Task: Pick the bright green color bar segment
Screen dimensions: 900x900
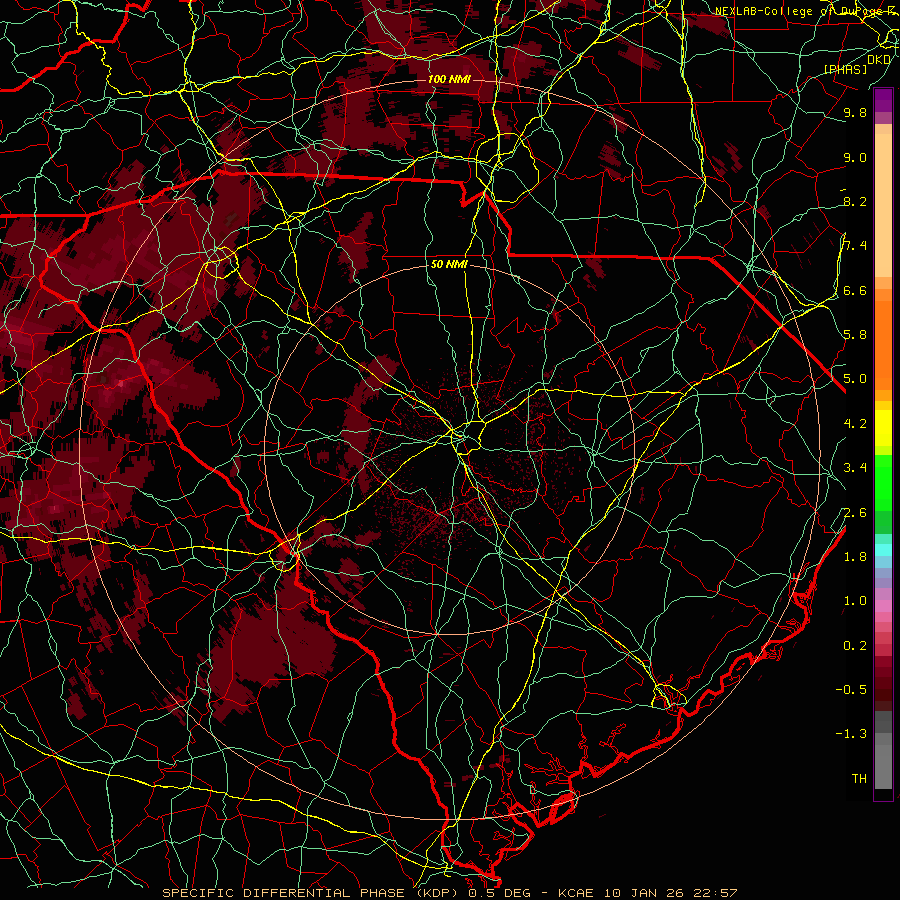Action: pos(883,483)
